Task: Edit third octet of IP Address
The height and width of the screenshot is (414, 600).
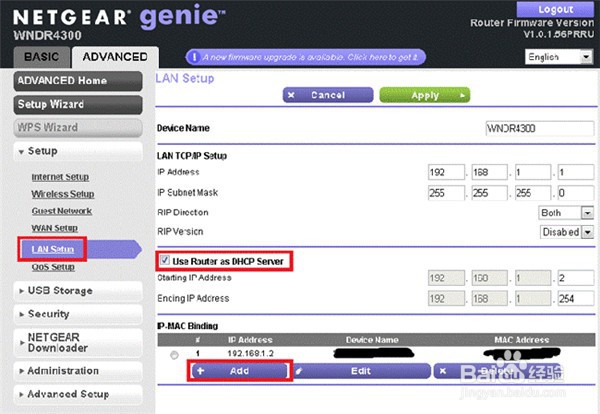Action: tap(533, 172)
